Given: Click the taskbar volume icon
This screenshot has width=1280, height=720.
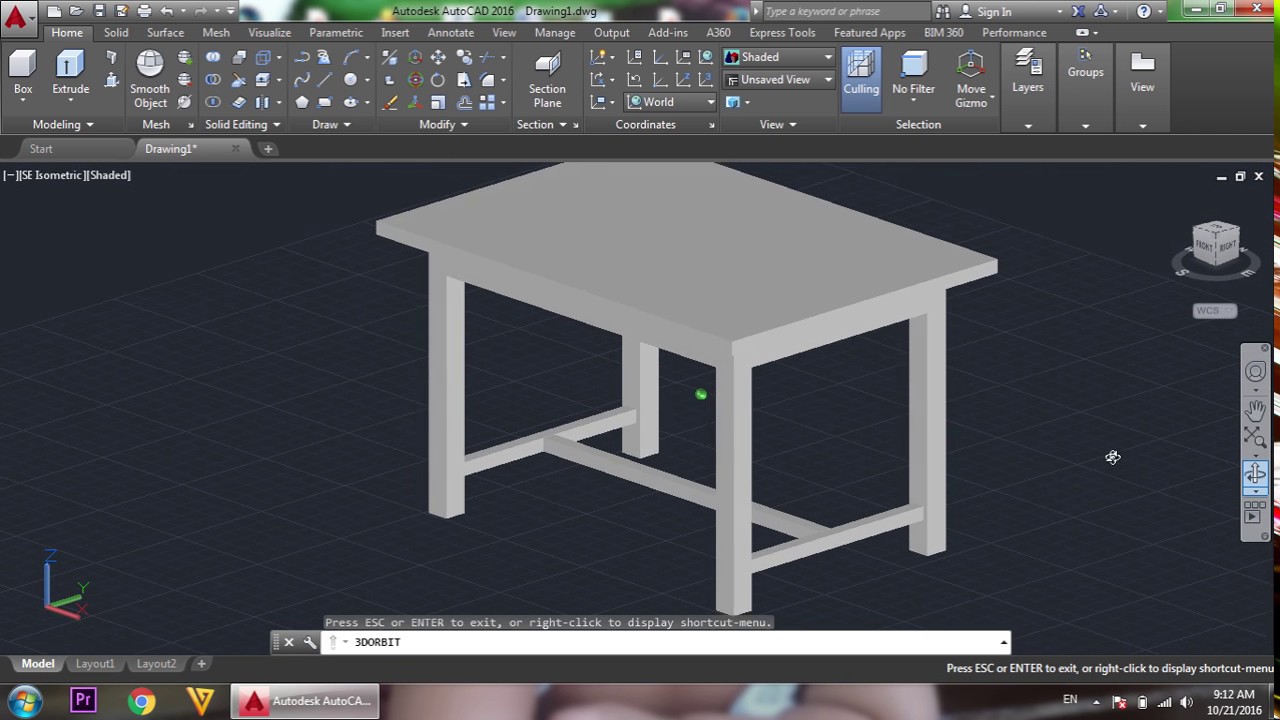Looking at the screenshot, I should [1187, 702].
